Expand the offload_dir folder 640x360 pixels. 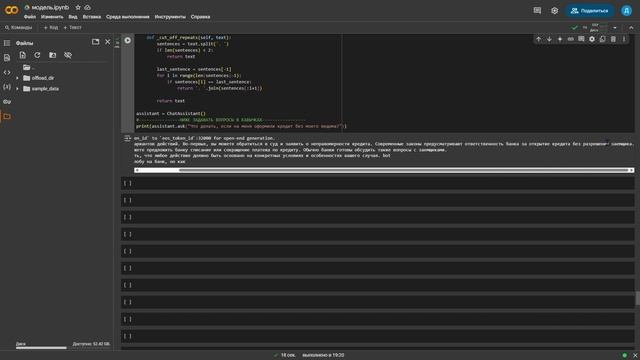(x=17, y=78)
